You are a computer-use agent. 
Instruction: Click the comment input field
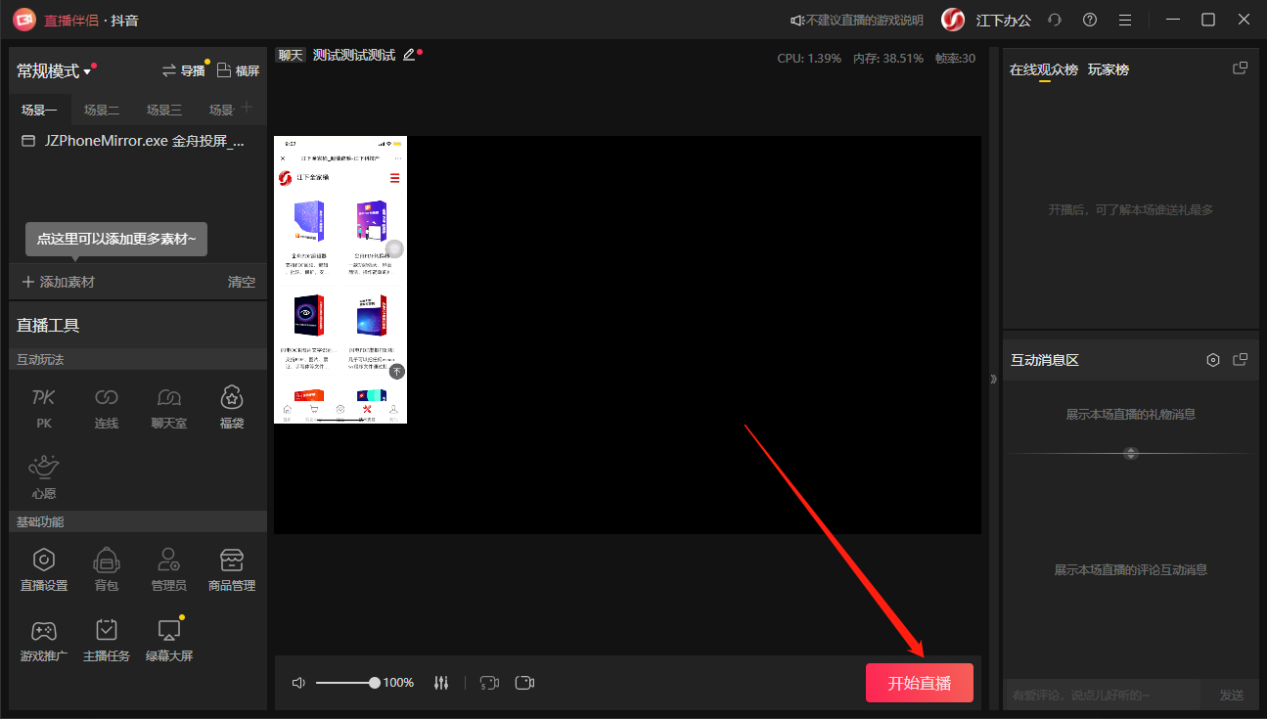coord(1102,695)
